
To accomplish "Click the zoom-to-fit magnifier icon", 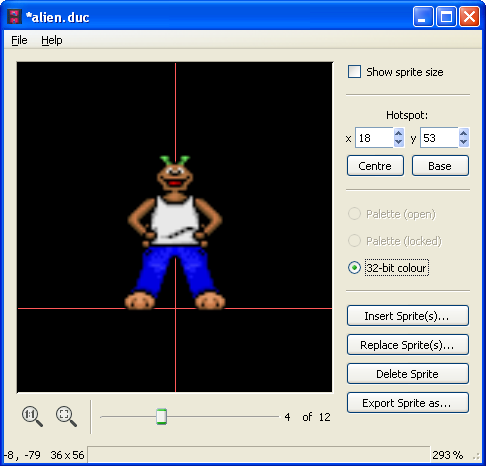I will click(66, 416).
